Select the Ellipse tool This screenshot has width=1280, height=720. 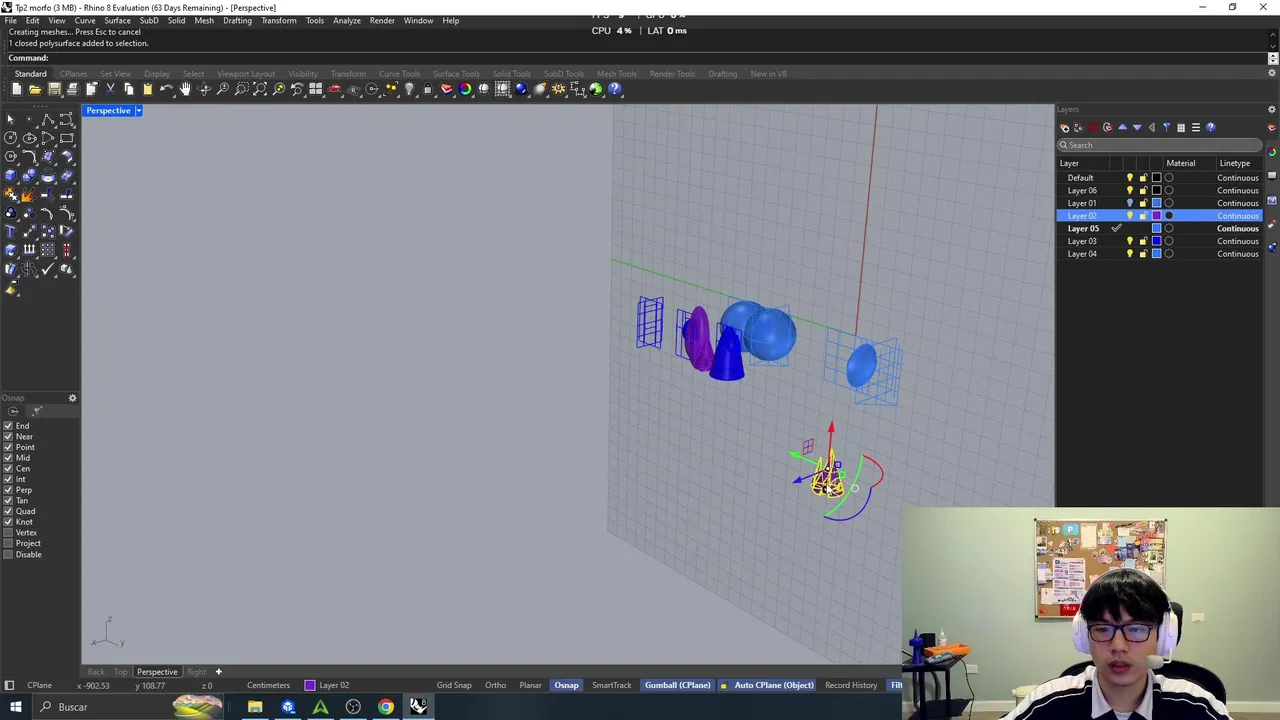pyautogui.click(x=29, y=137)
